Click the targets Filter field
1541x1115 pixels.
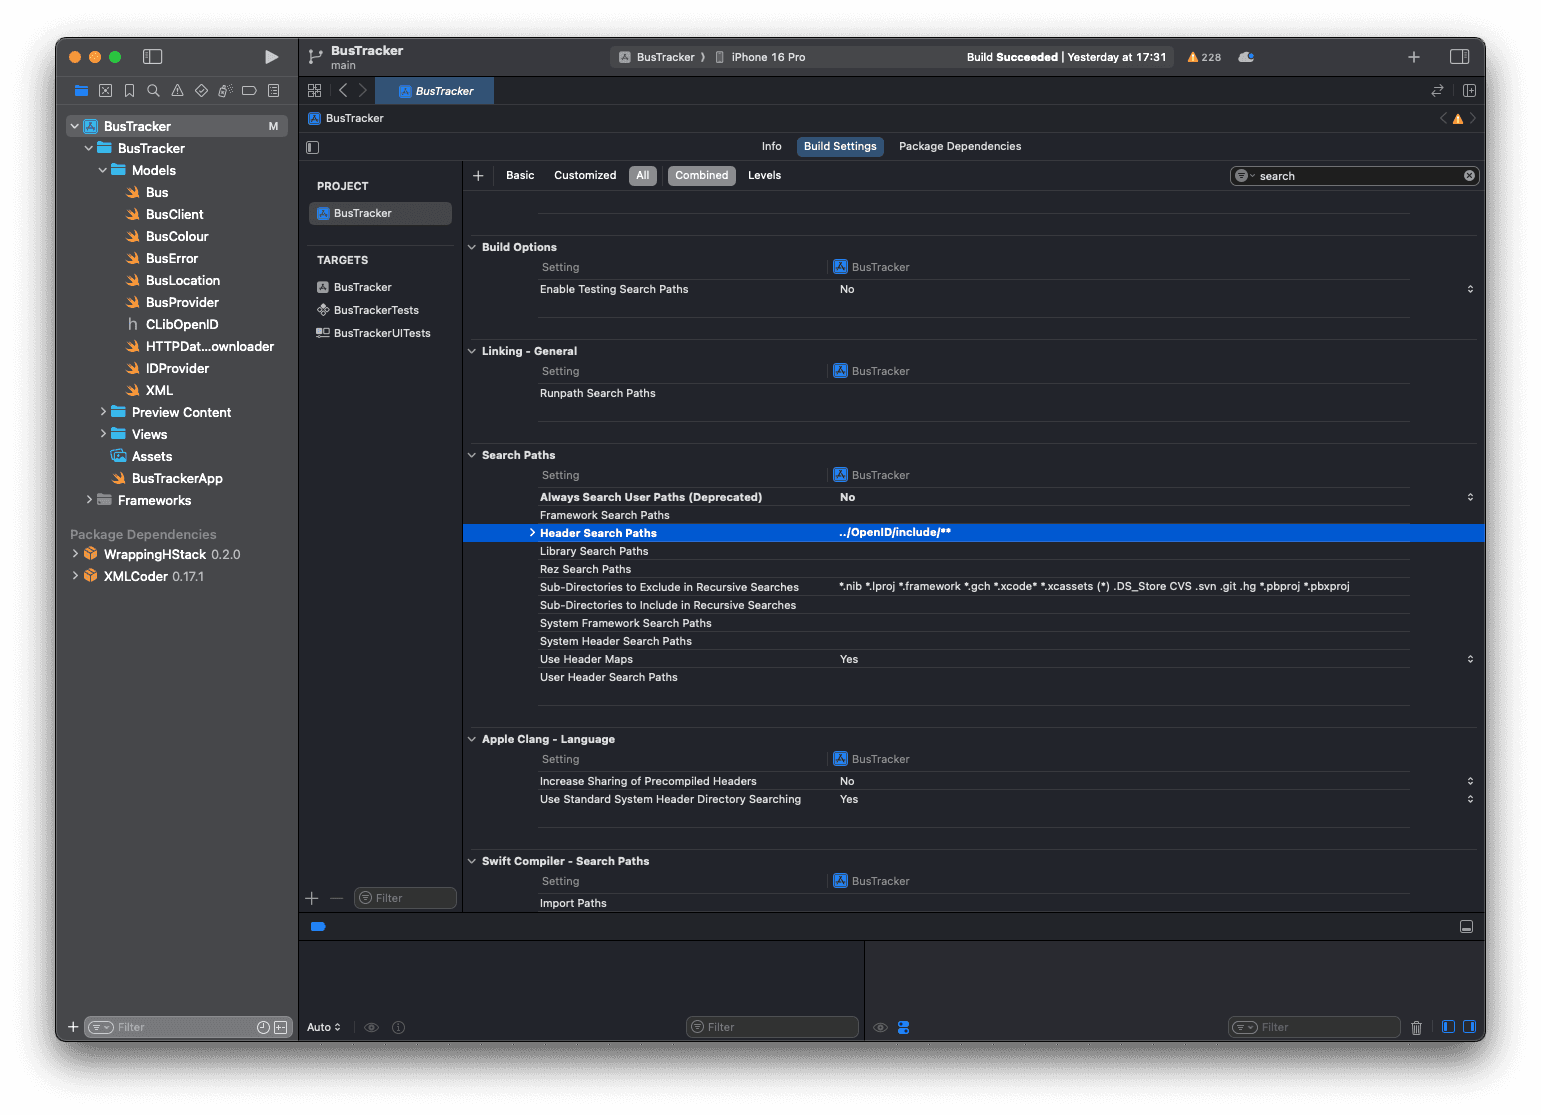click(x=406, y=898)
